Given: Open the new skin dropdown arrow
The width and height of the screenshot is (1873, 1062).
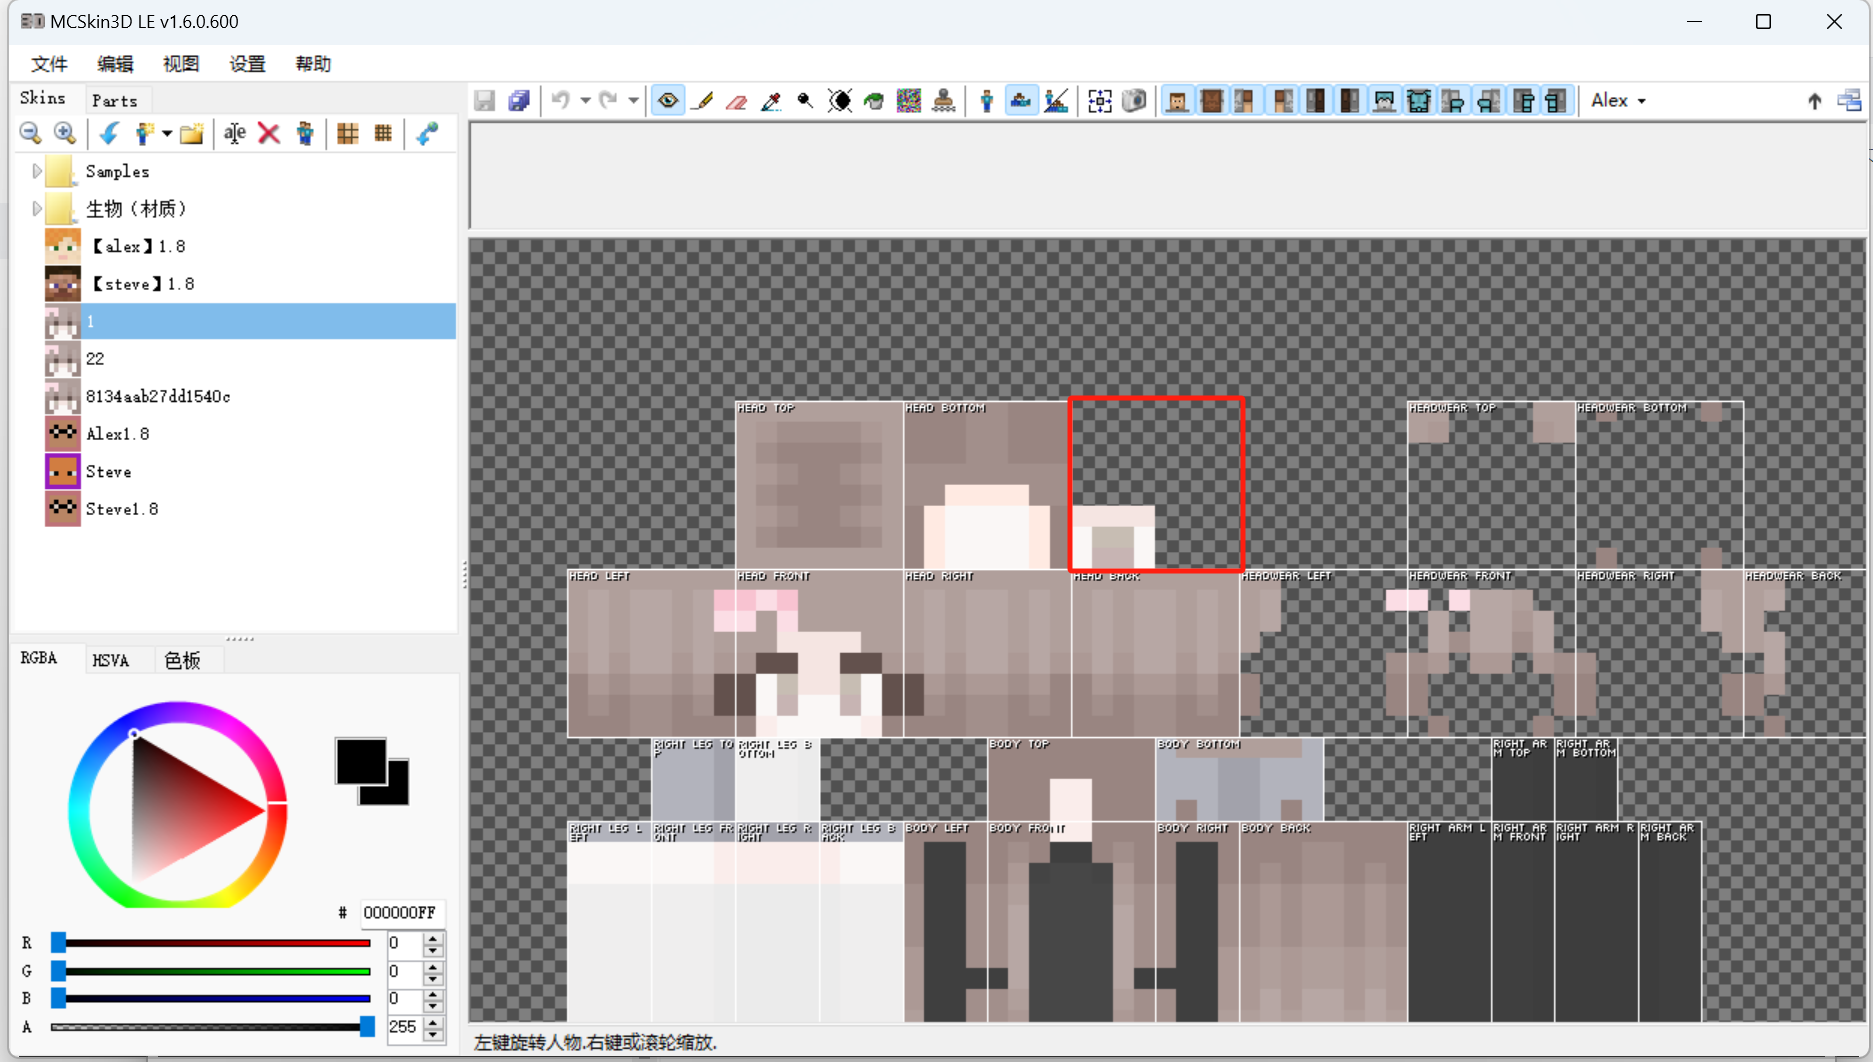Looking at the screenshot, I should click(x=167, y=134).
